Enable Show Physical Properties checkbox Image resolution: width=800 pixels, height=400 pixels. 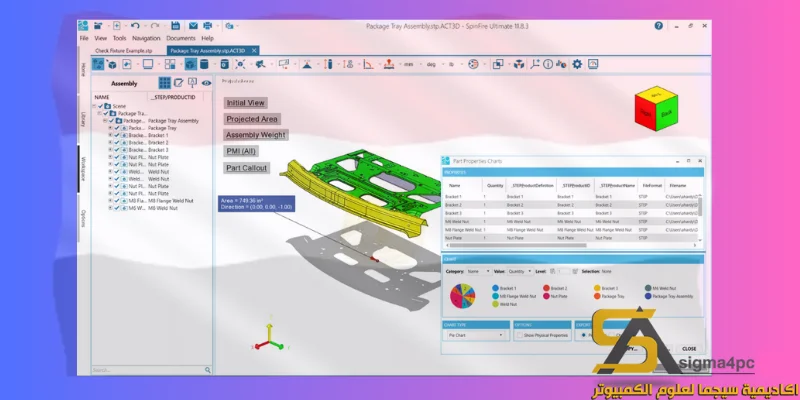[519, 335]
